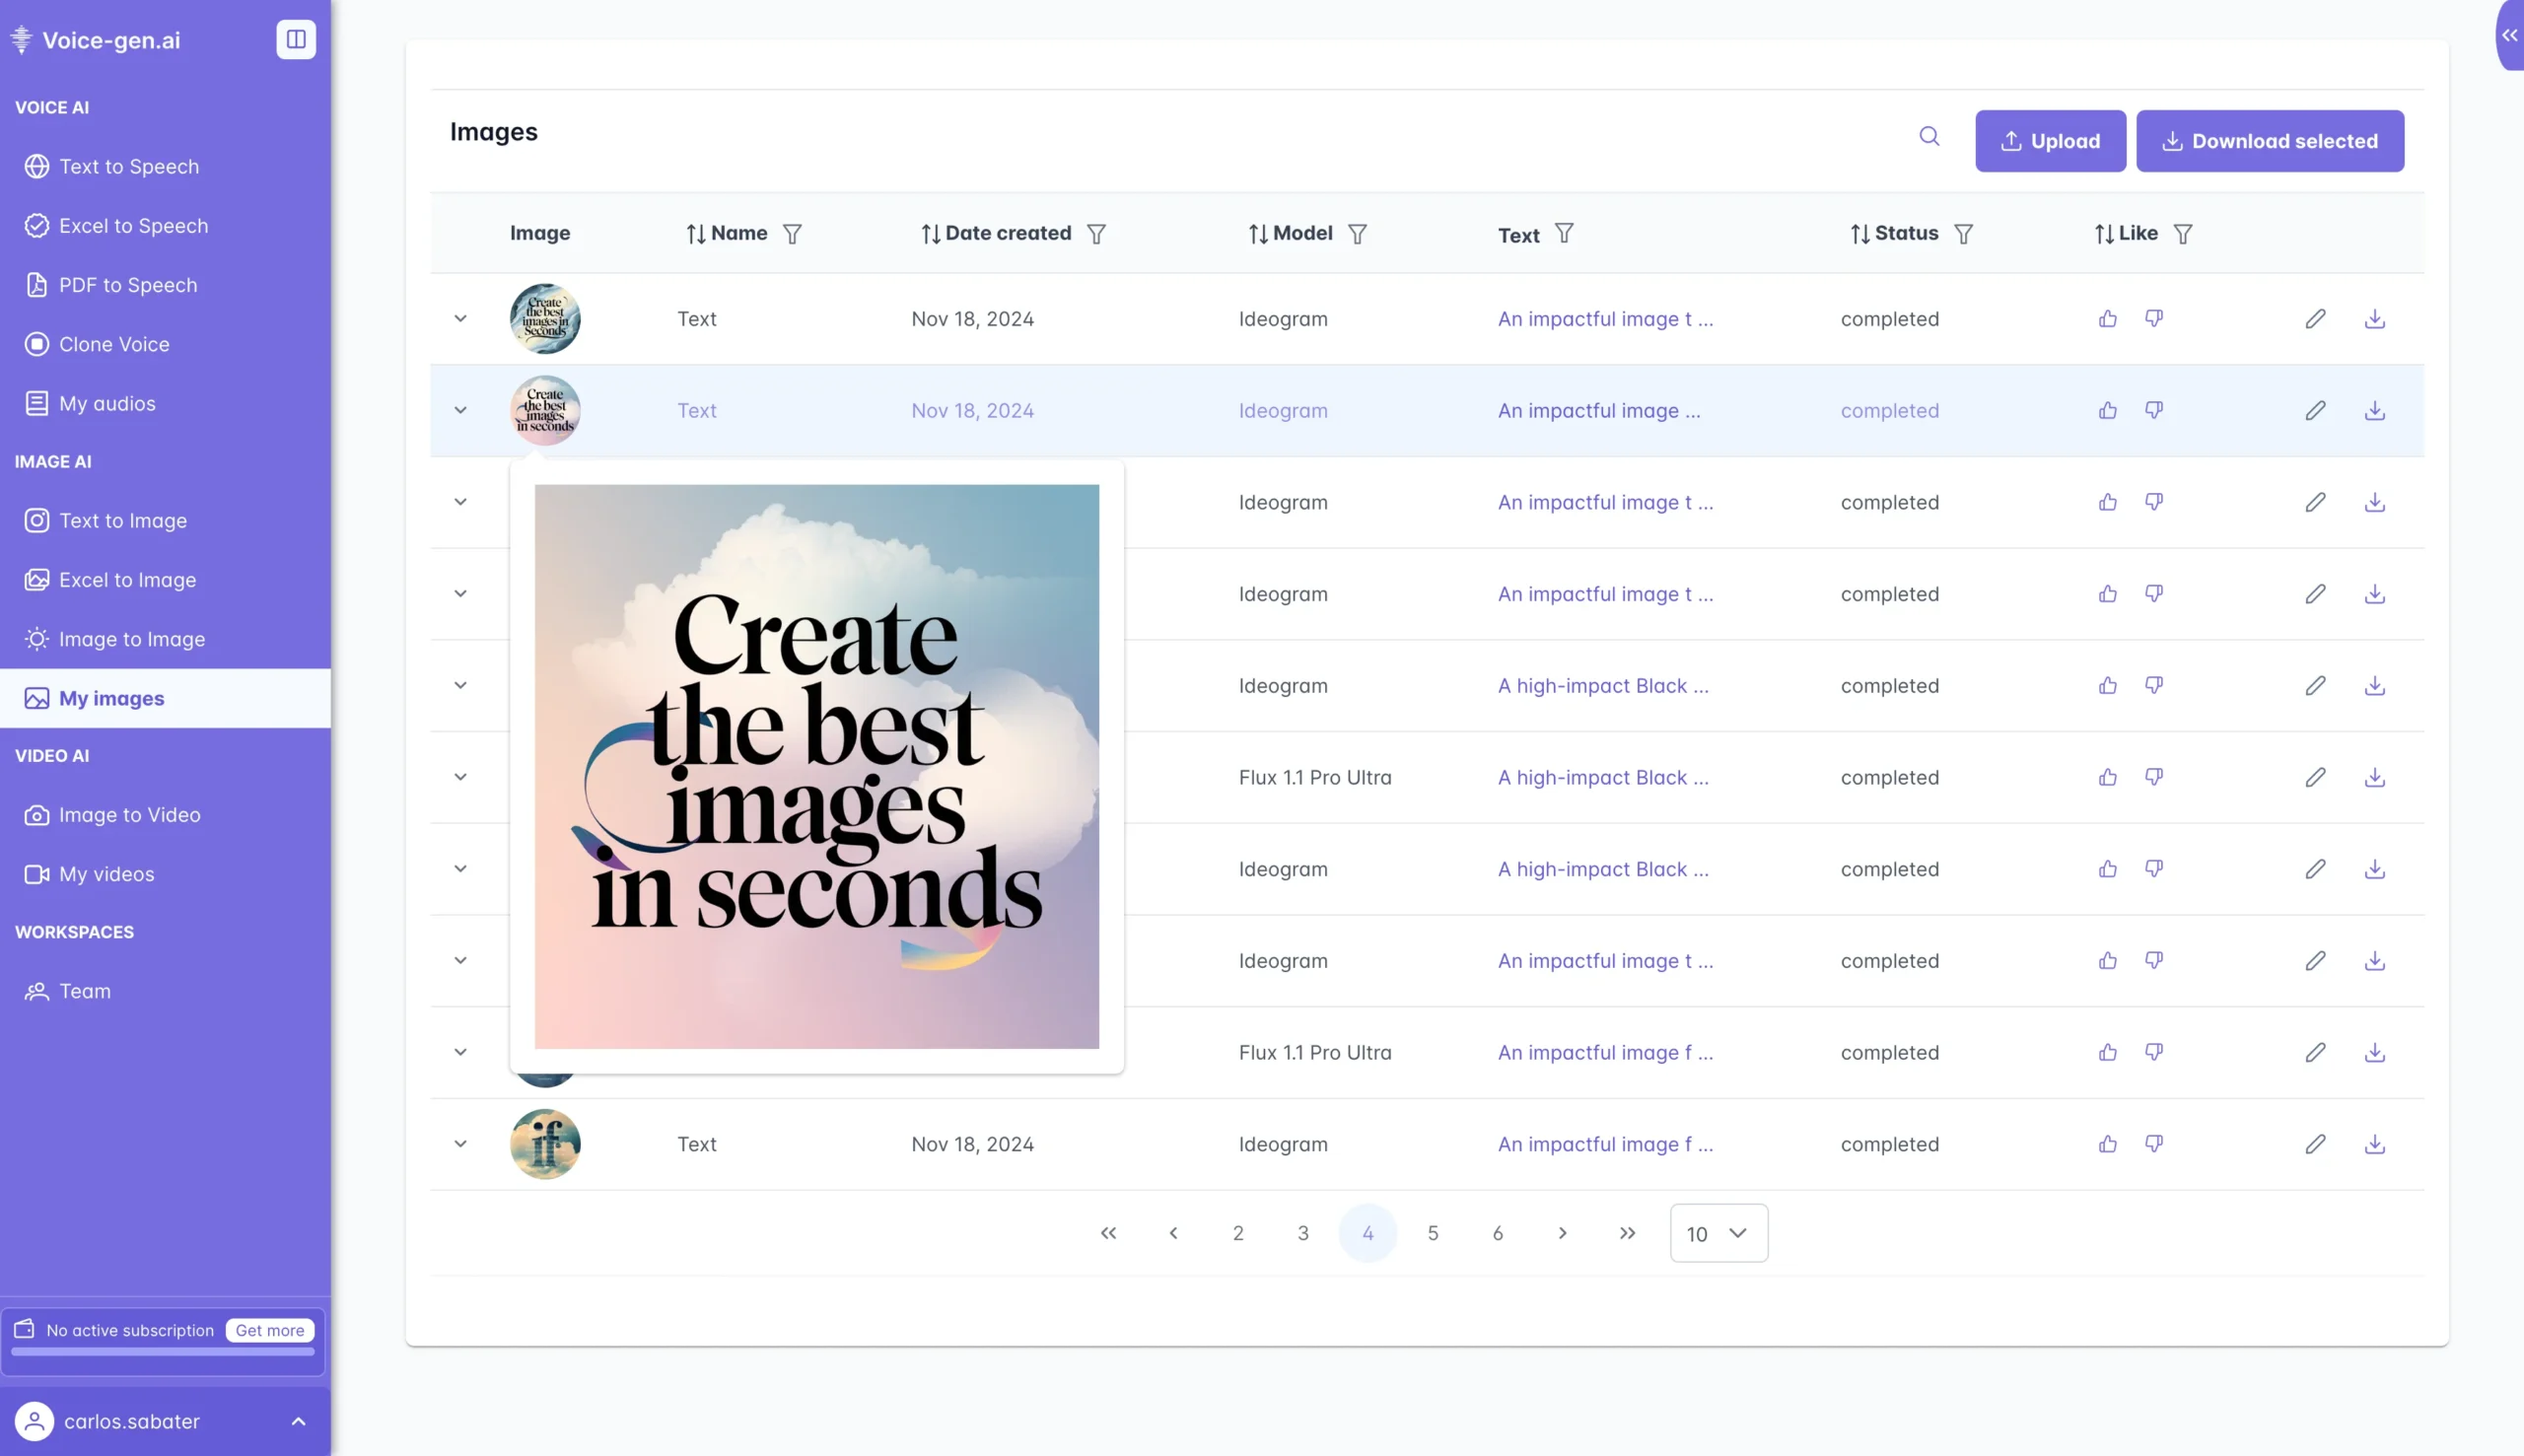
Task: Thumbs down the Flux 1.1 Pro Ultra image
Action: tap(2153, 776)
